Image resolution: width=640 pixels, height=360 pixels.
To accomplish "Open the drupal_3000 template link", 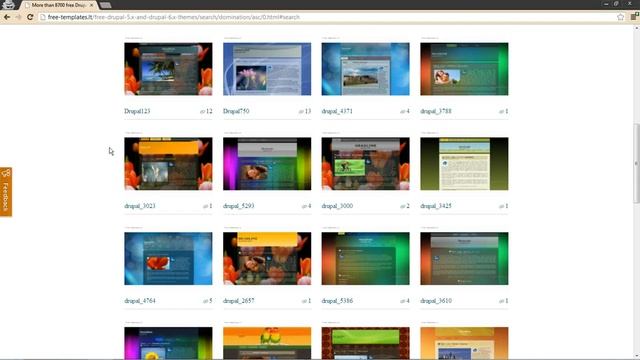I will pos(337,206).
